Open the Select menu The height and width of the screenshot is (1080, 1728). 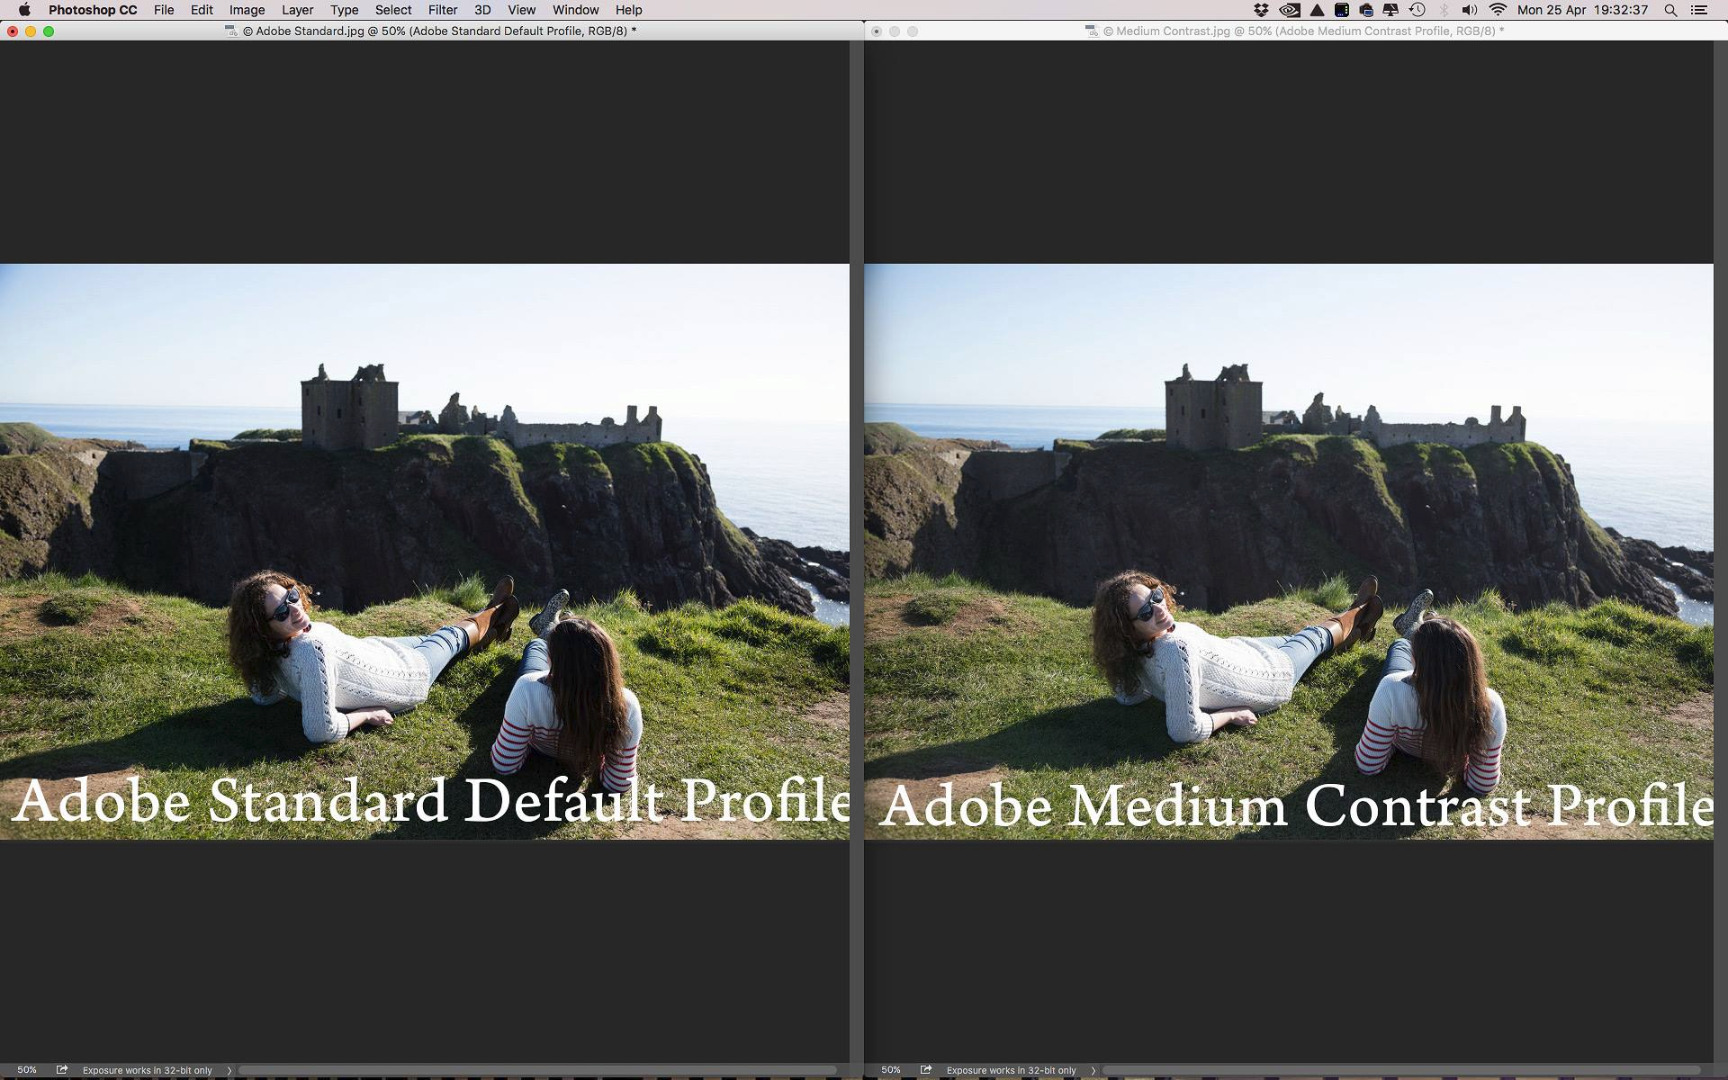(x=393, y=10)
